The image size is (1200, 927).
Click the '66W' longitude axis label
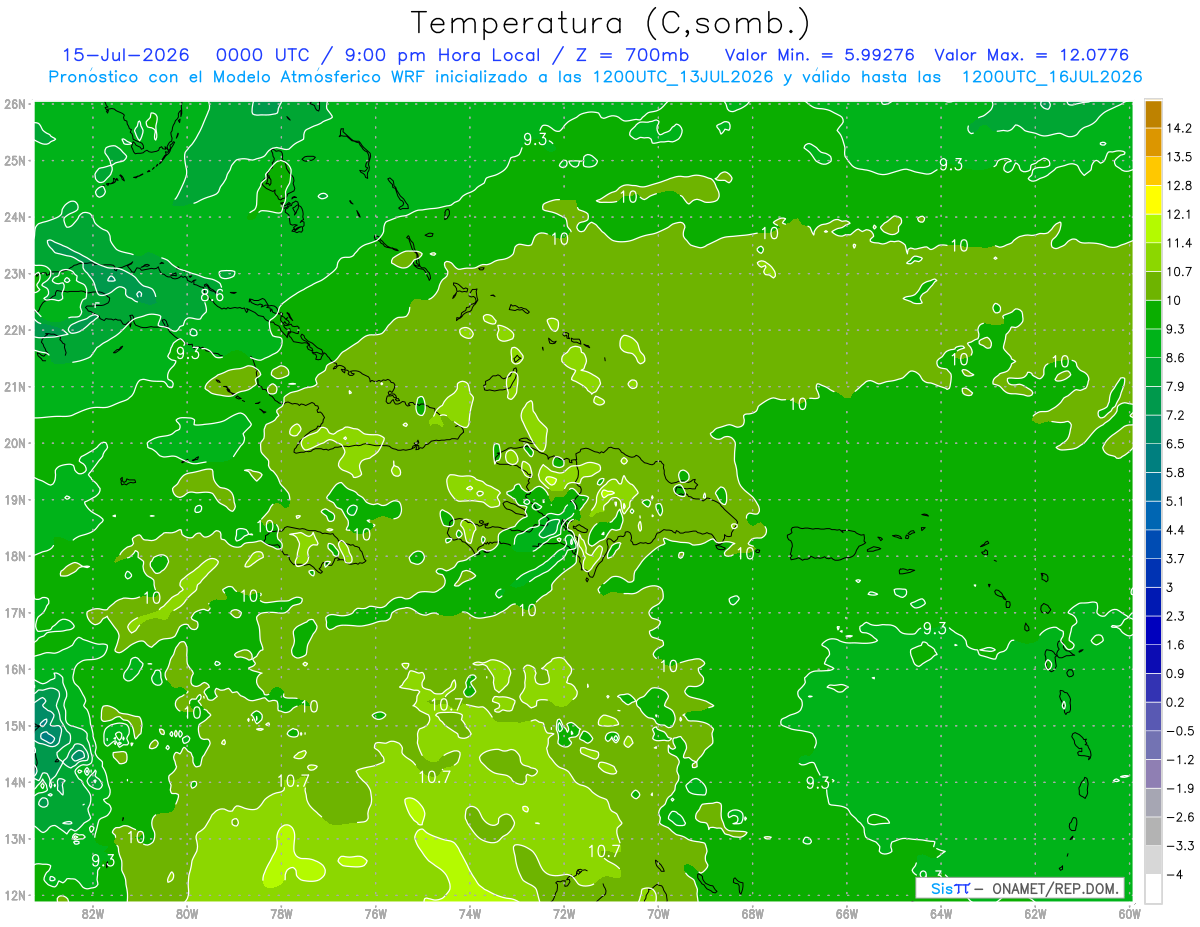pyautogui.click(x=847, y=912)
